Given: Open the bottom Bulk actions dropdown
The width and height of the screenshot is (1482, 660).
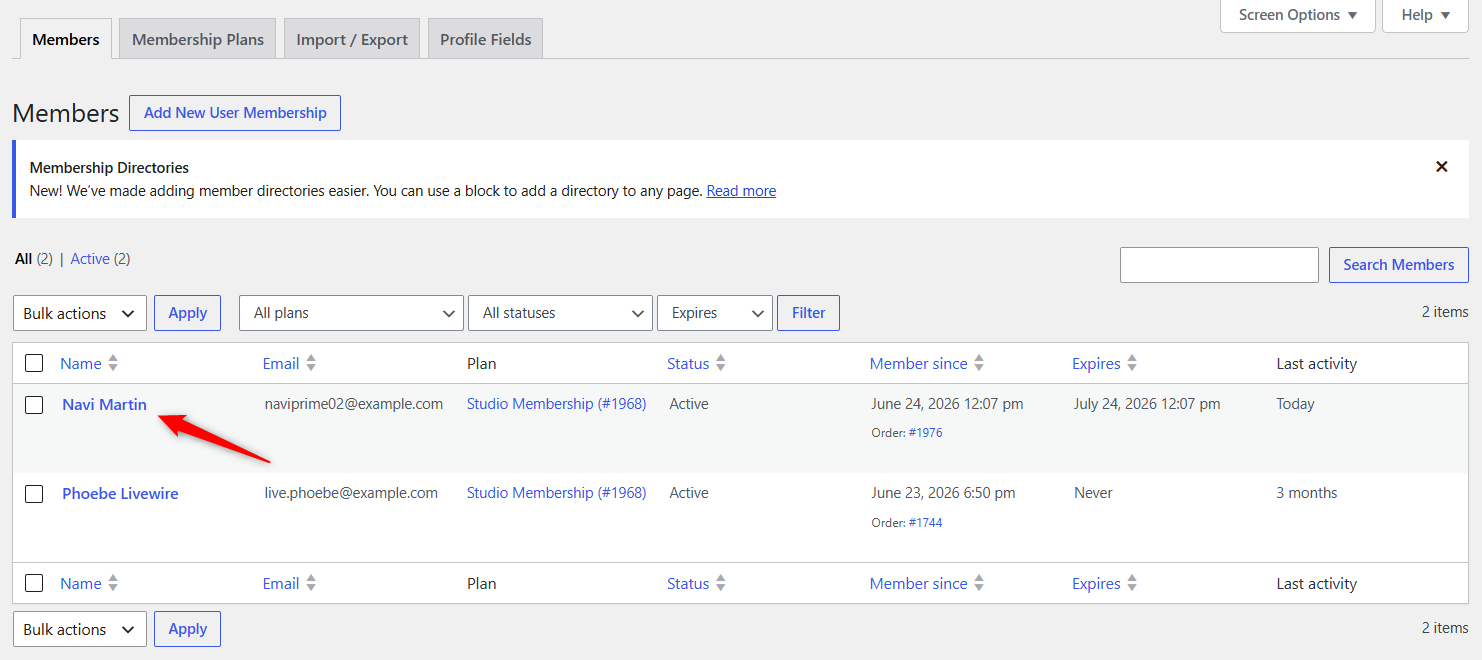Looking at the screenshot, I should pos(80,629).
